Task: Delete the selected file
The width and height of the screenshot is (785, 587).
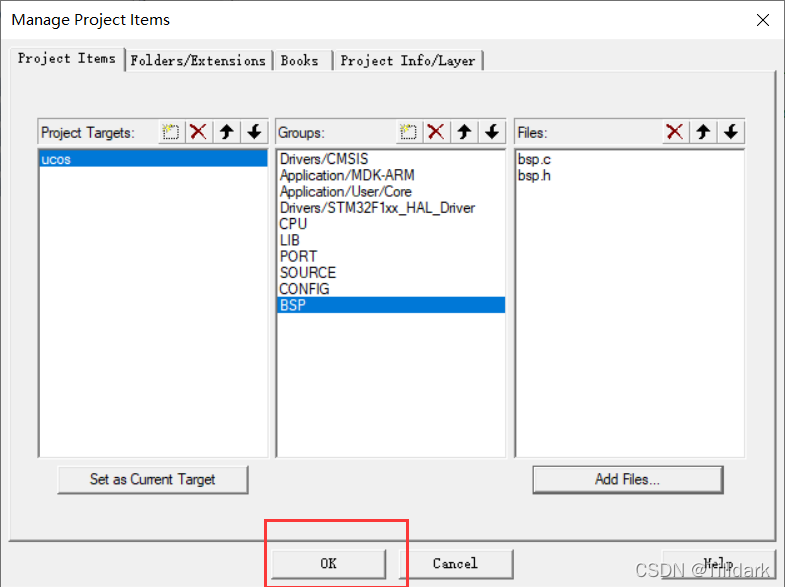Action: click(675, 132)
